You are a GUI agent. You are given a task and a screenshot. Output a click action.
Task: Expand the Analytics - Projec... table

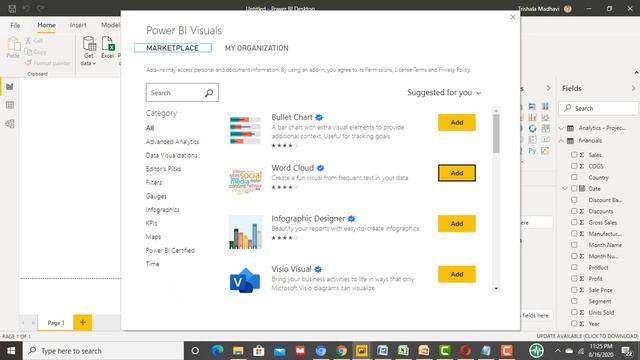(x=562, y=128)
